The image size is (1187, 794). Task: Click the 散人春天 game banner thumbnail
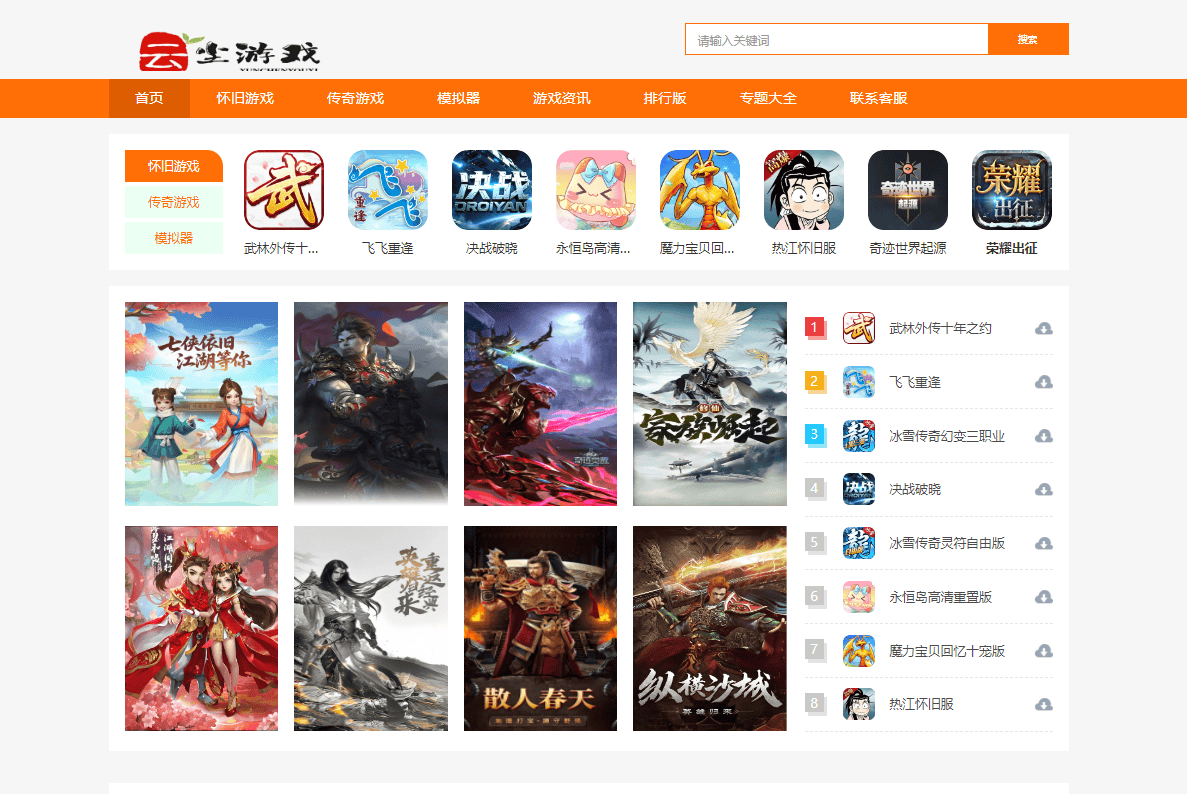(x=540, y=628)
